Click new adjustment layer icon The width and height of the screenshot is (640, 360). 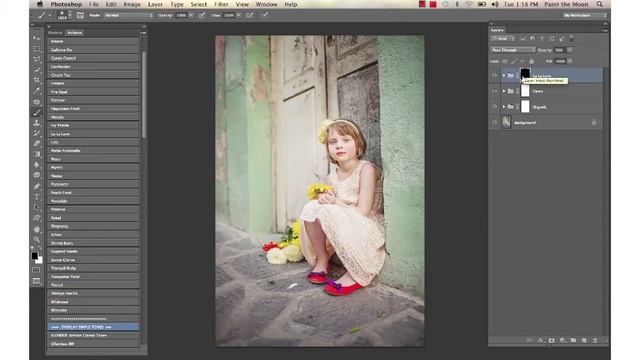coord(562,340)
